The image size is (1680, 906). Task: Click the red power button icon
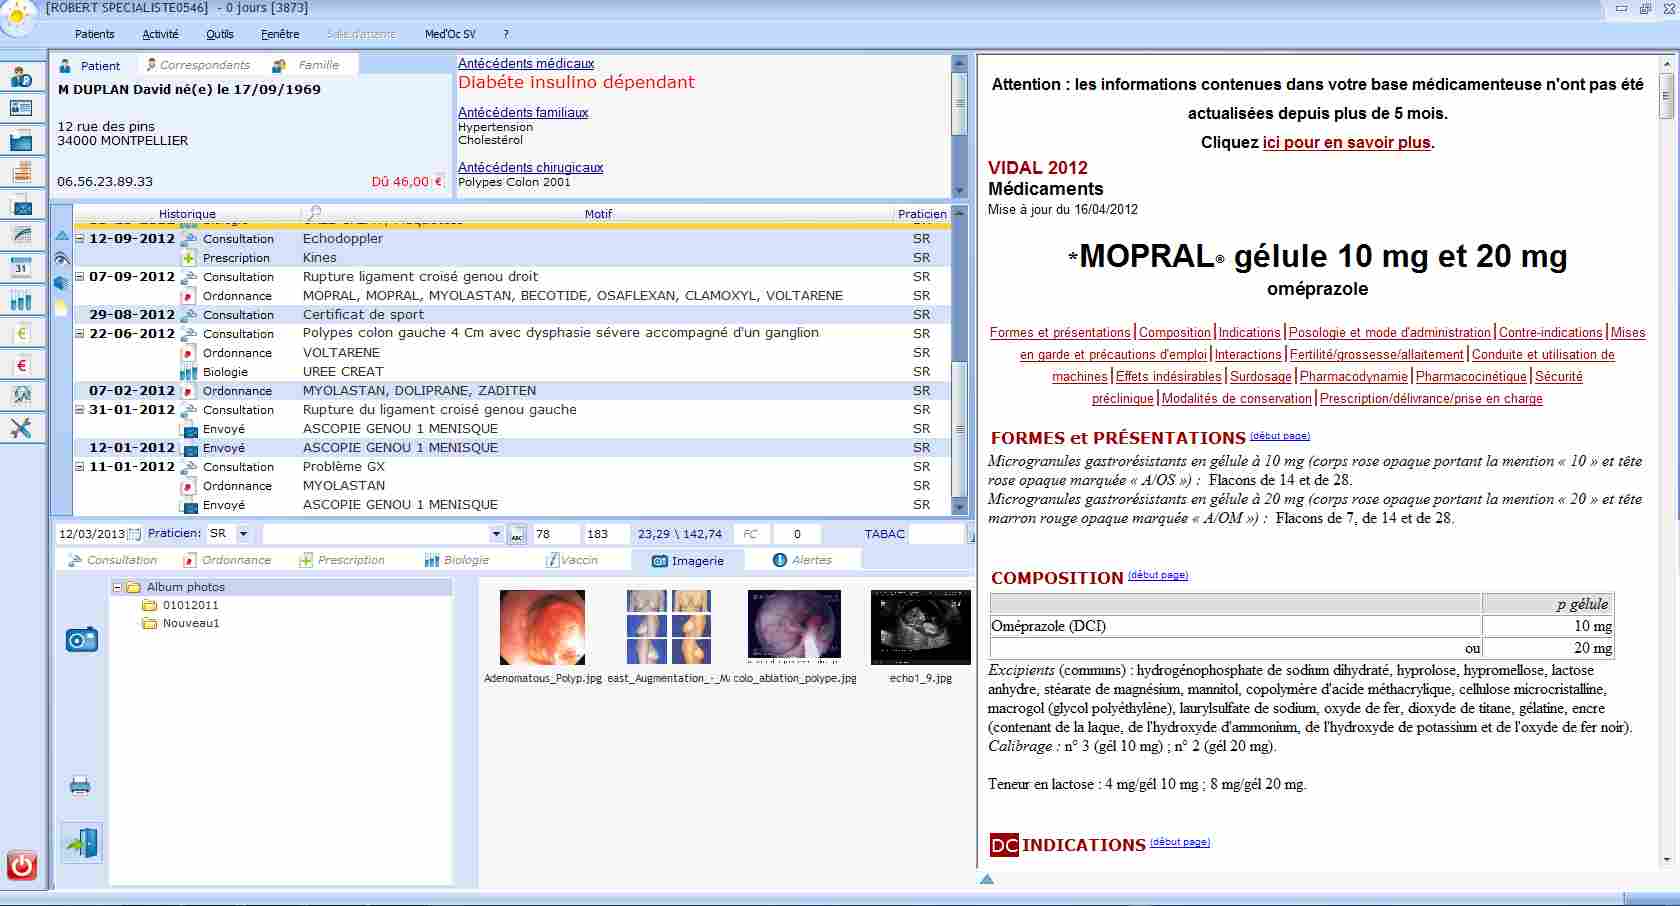click(21, 865)
